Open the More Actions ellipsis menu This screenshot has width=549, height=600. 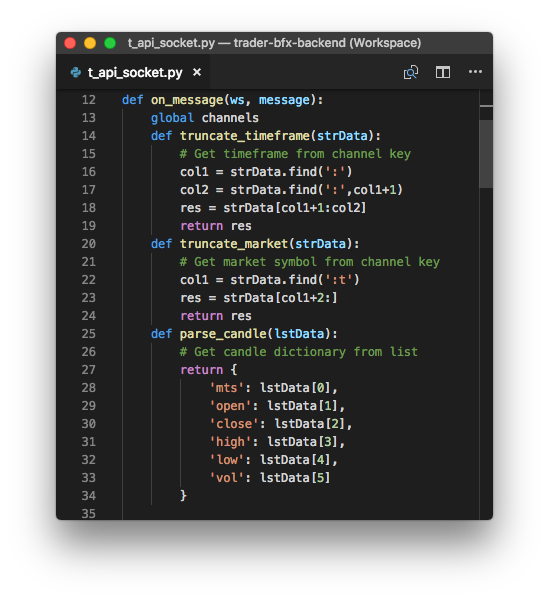[x=475, y=72]
